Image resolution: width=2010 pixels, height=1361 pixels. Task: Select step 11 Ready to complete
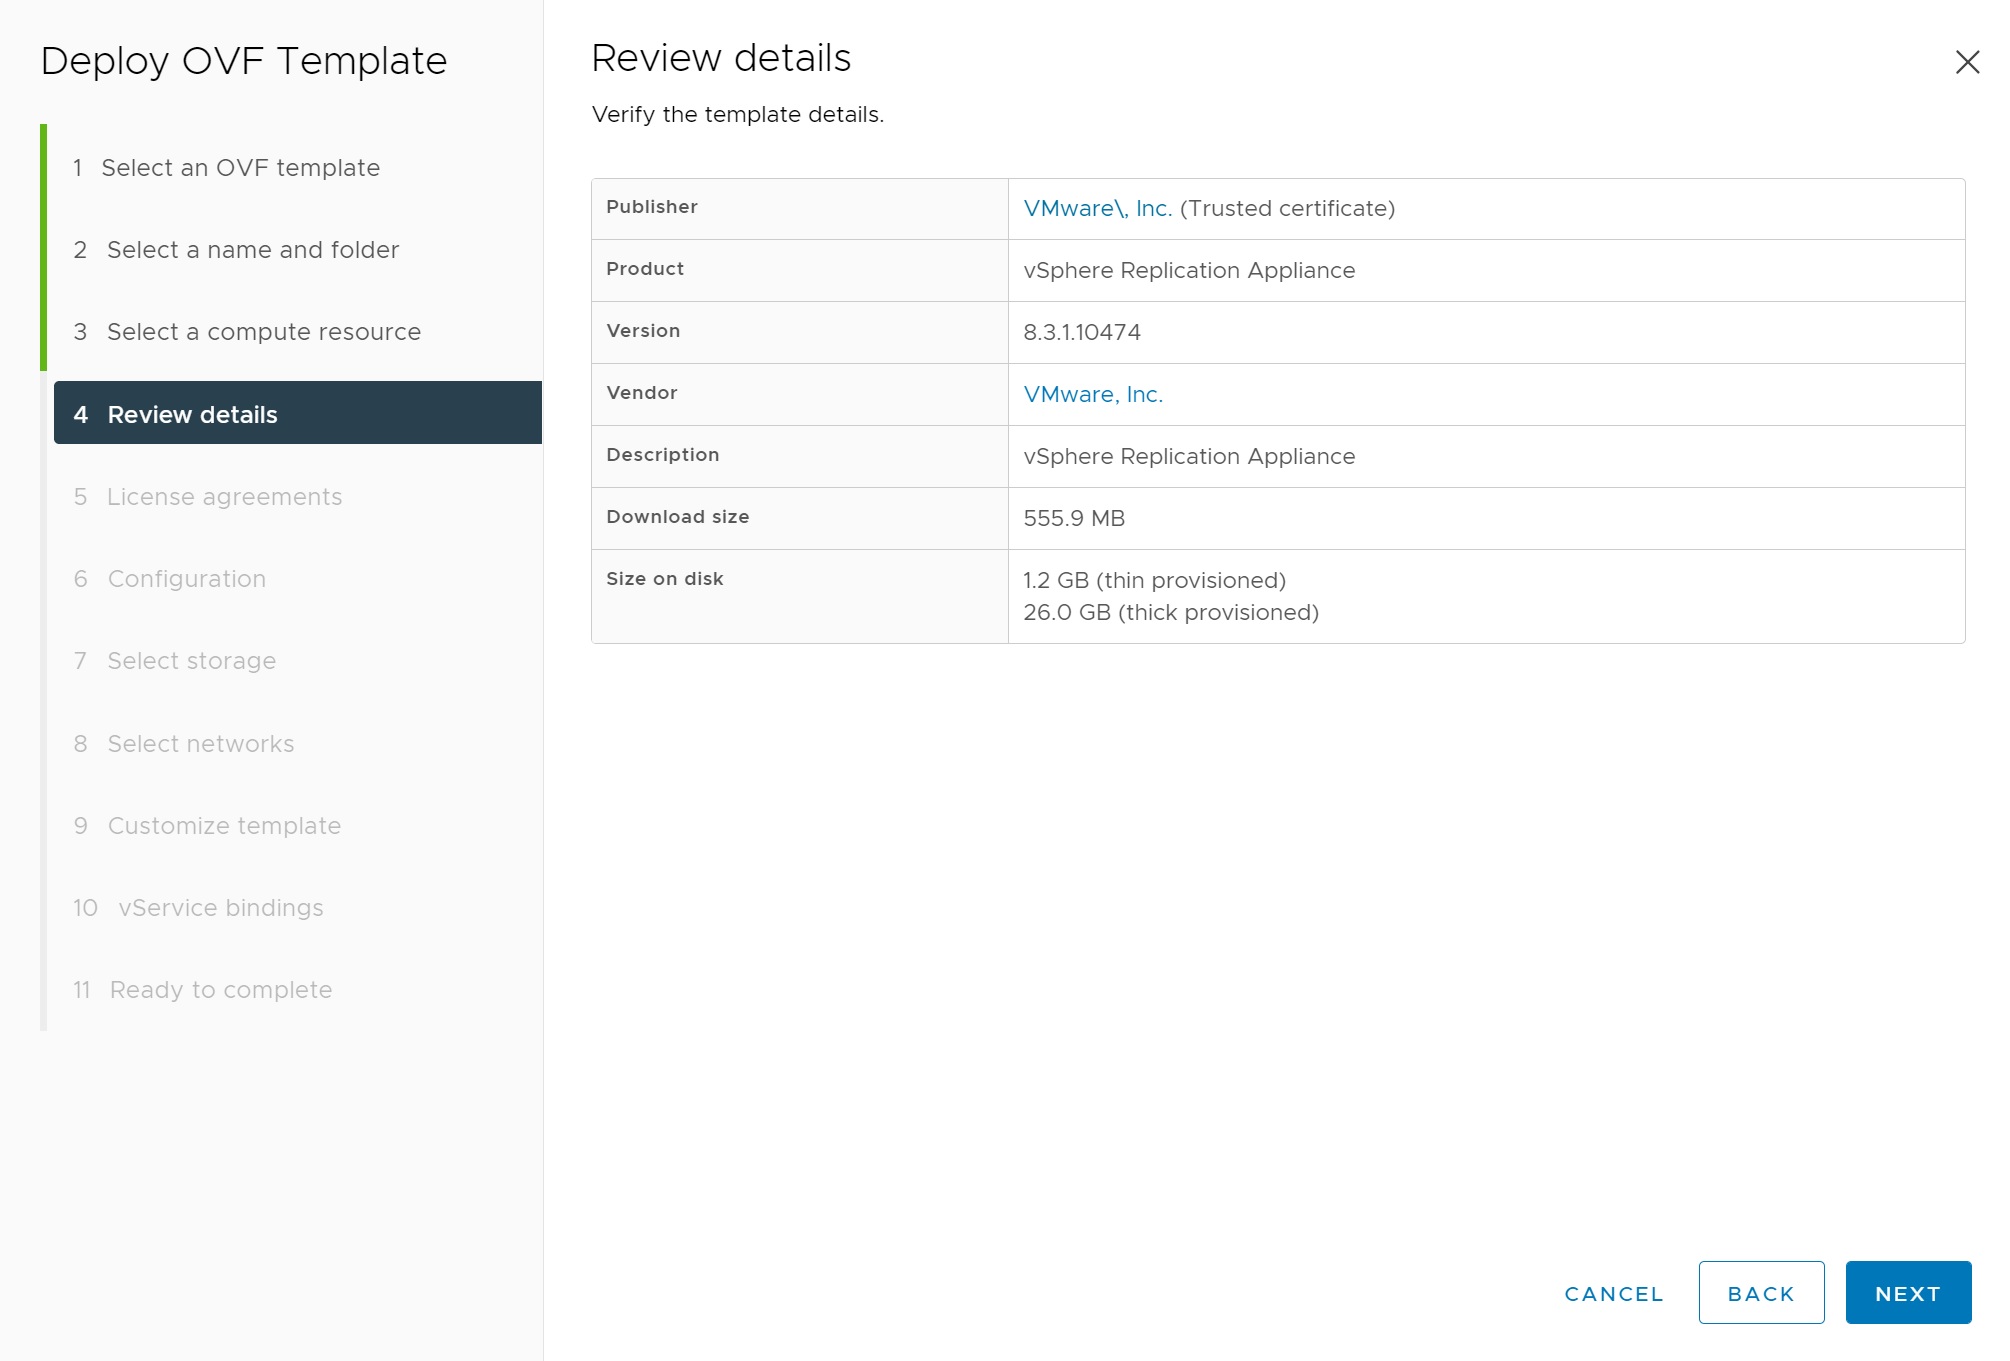point(220,990)
